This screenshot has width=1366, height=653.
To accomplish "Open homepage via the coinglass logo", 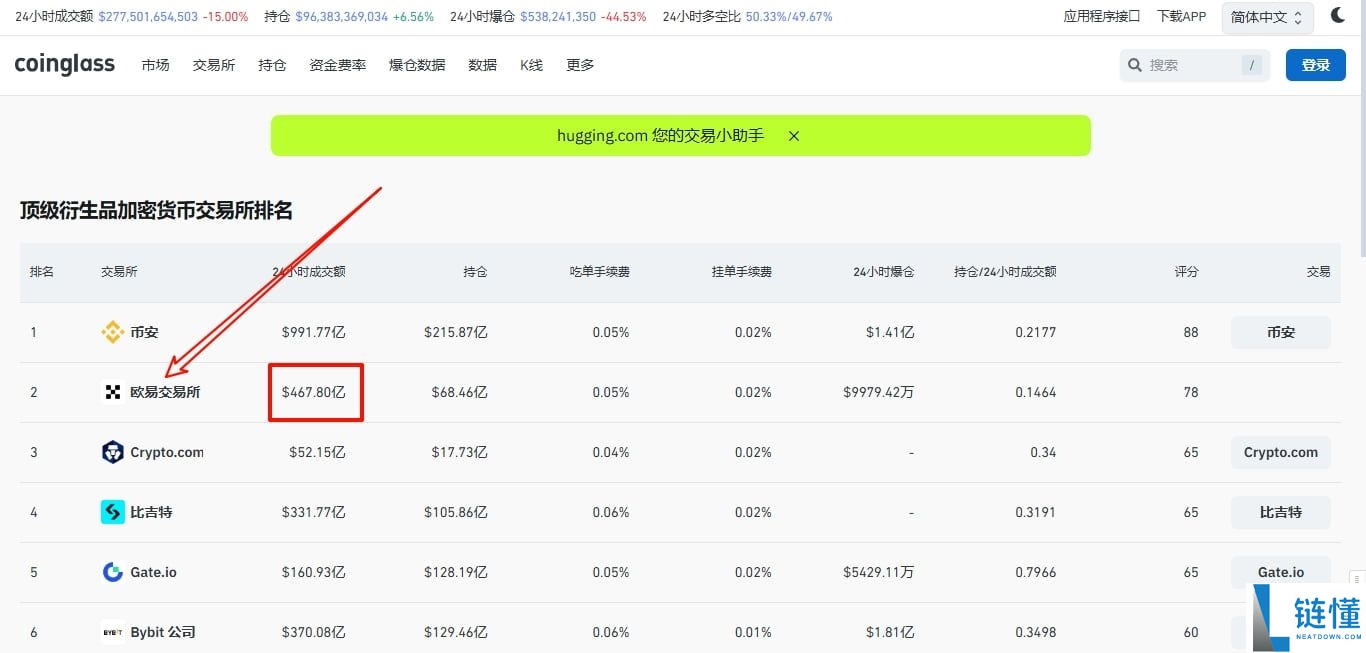I will pos(64,64).
